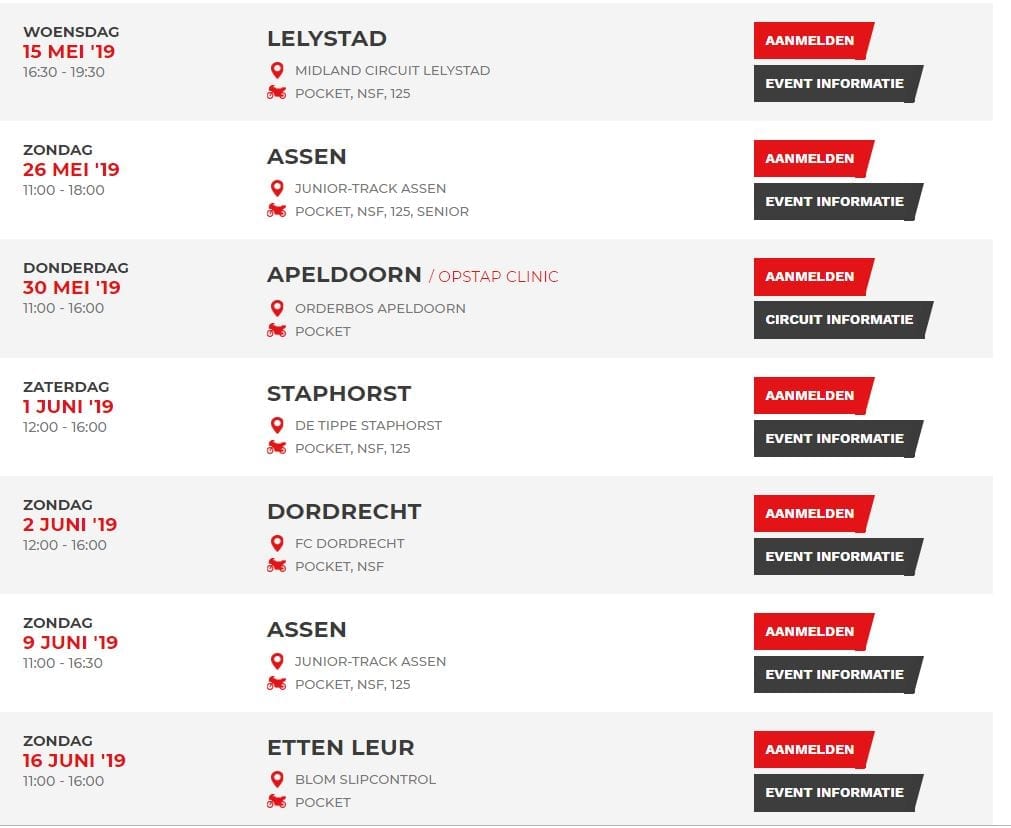Viewport: 1011px width, 828px height.
Task: Click location pin beside Blom Slipcontrol
Action: tap(277, 779)
